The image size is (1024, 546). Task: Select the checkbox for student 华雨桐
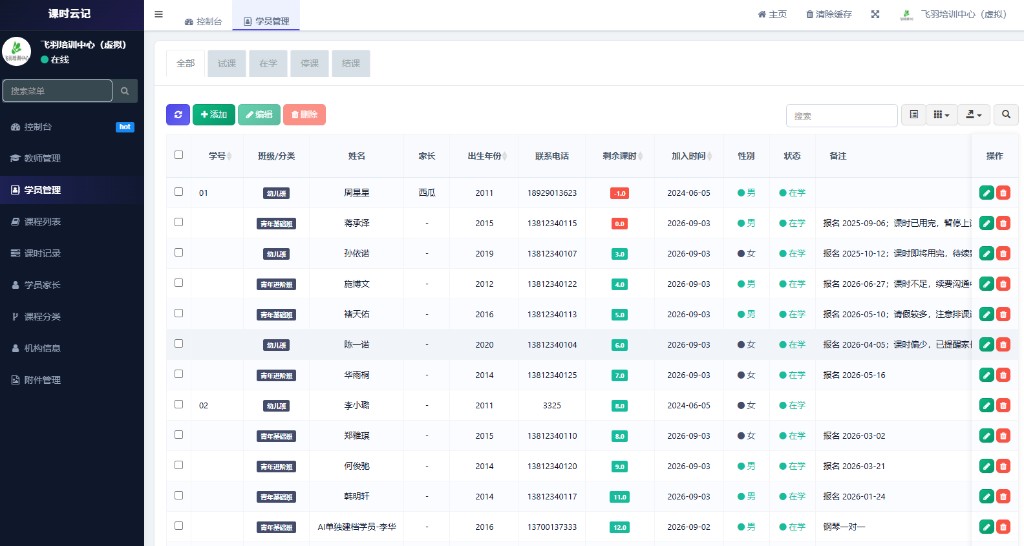pyautogui.click(x=179, y=374)
